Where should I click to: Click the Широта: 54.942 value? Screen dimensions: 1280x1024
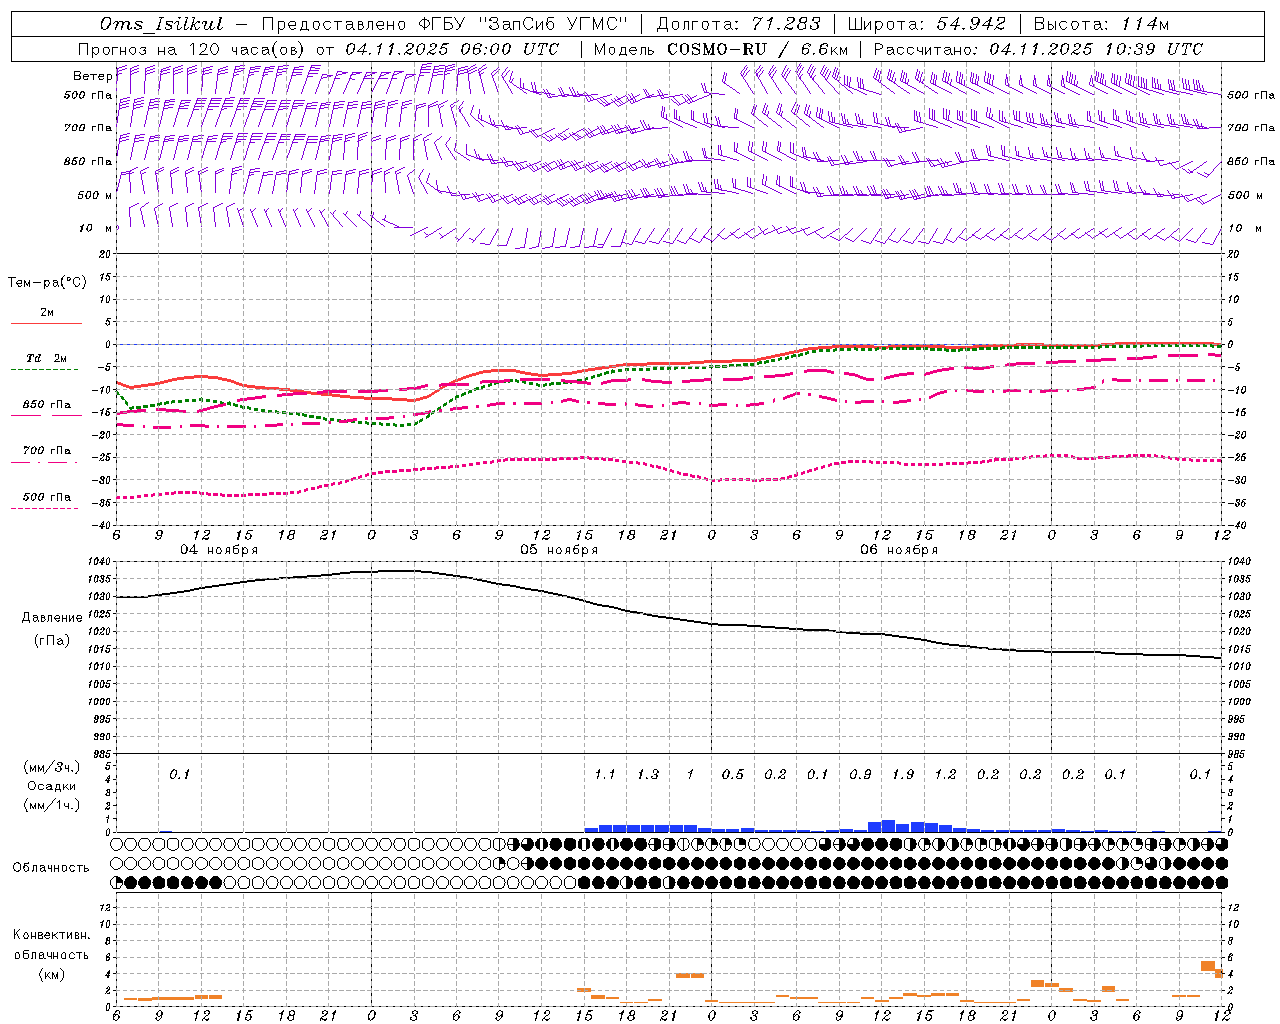(x=926, y=24)
